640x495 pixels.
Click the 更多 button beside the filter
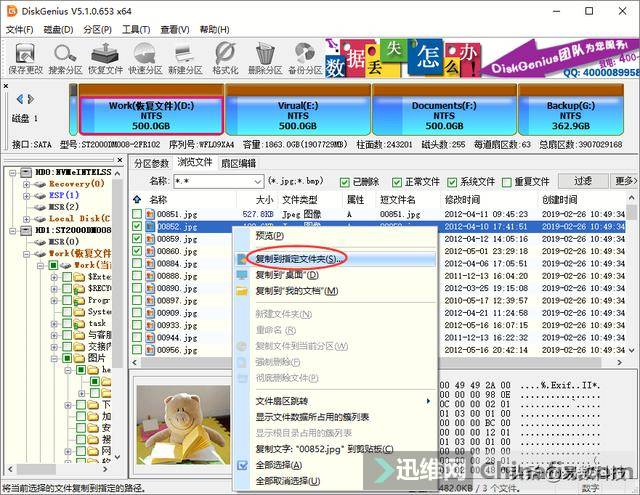point(626,181)
